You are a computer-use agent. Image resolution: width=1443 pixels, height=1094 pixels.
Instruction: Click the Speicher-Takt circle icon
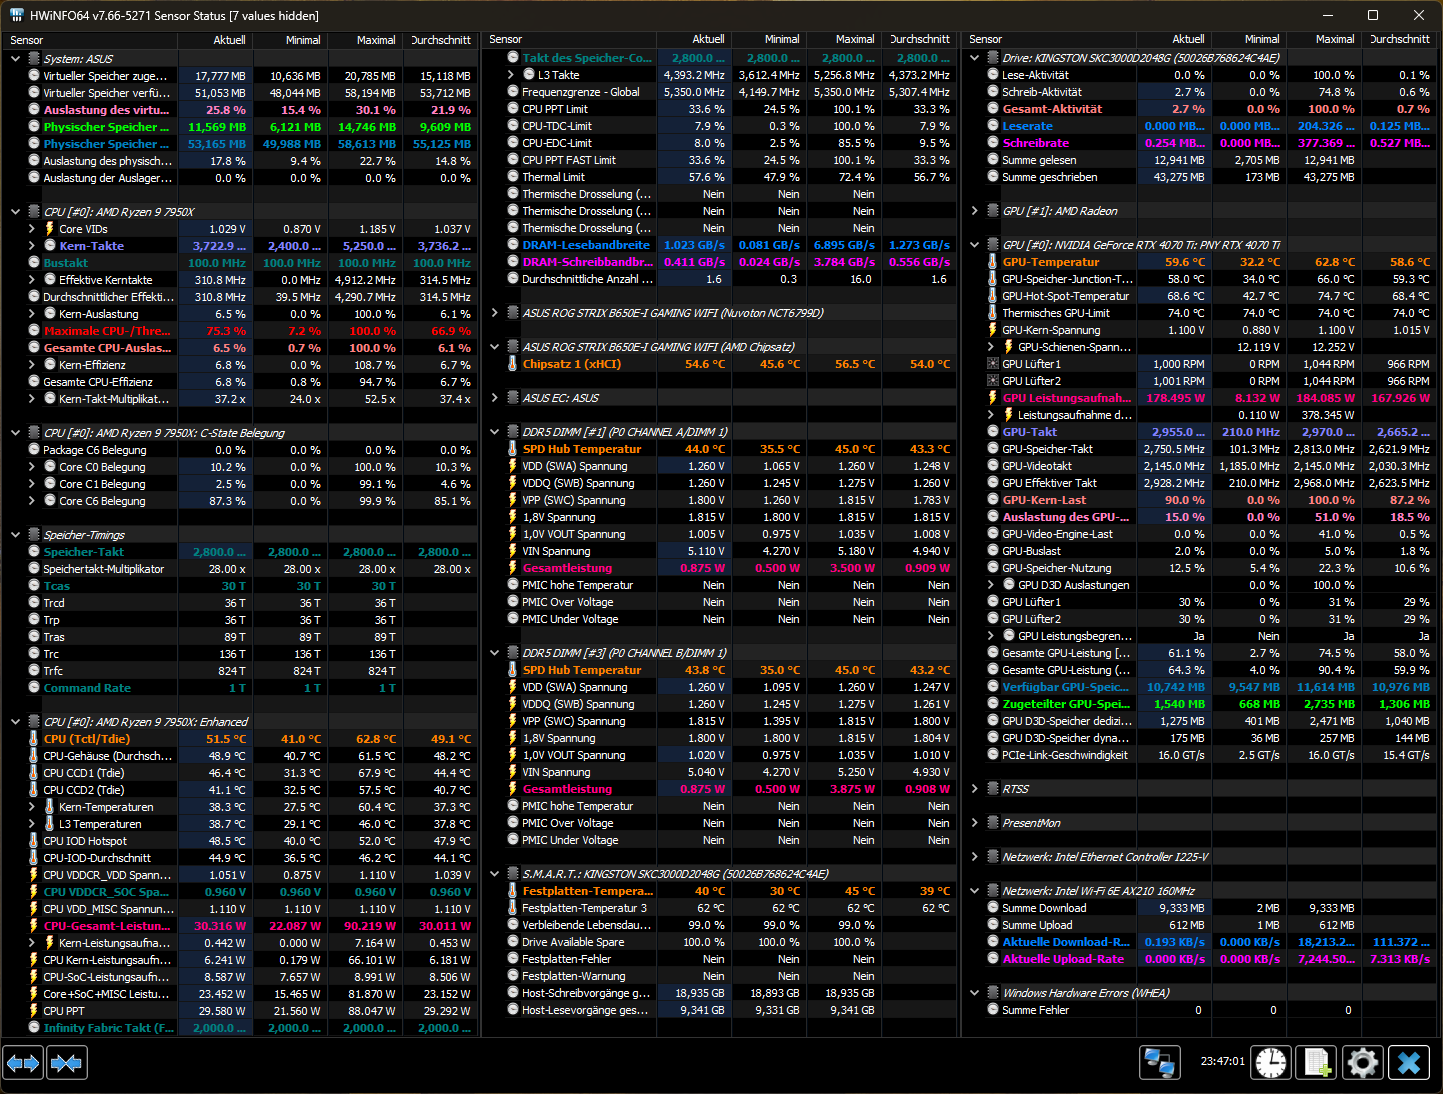34,552
